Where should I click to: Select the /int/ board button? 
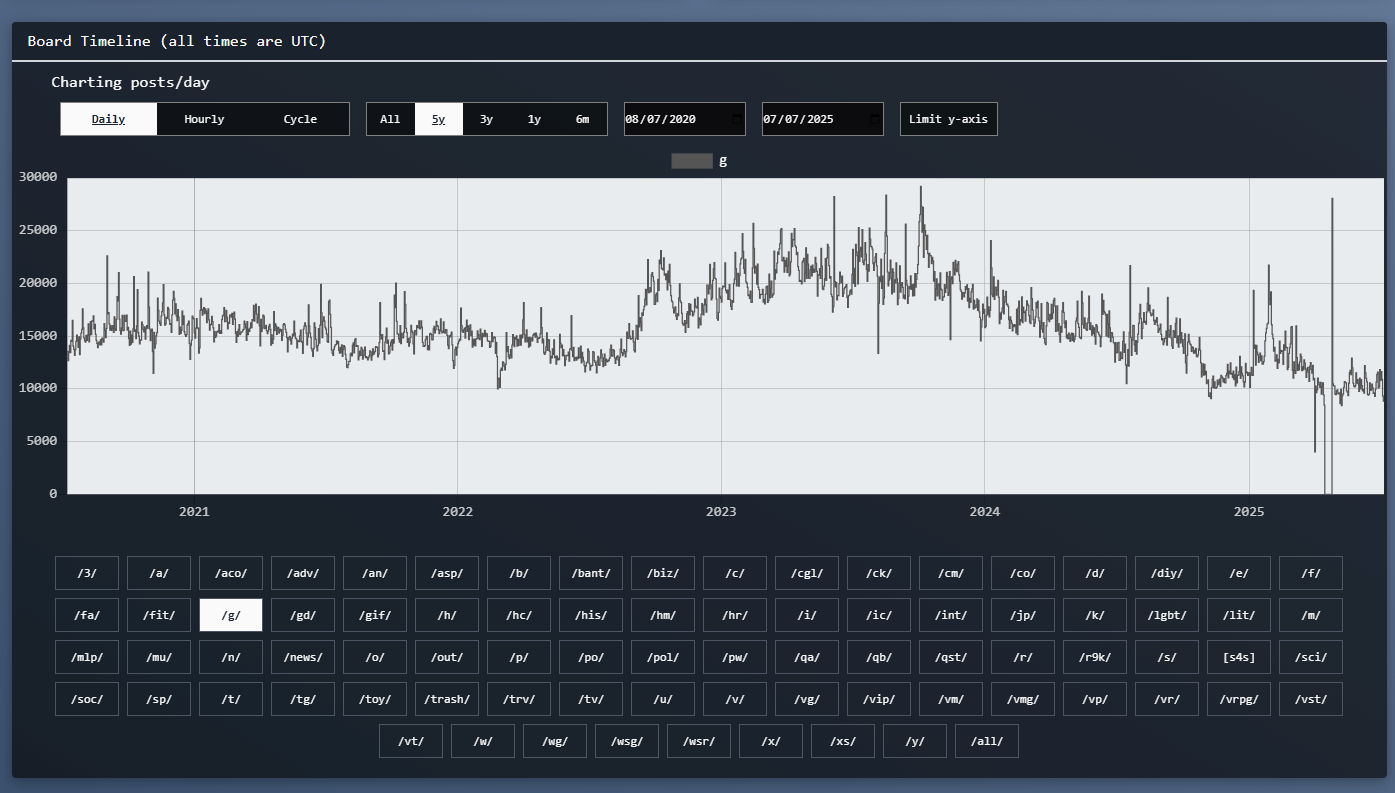tap(951, 615)
